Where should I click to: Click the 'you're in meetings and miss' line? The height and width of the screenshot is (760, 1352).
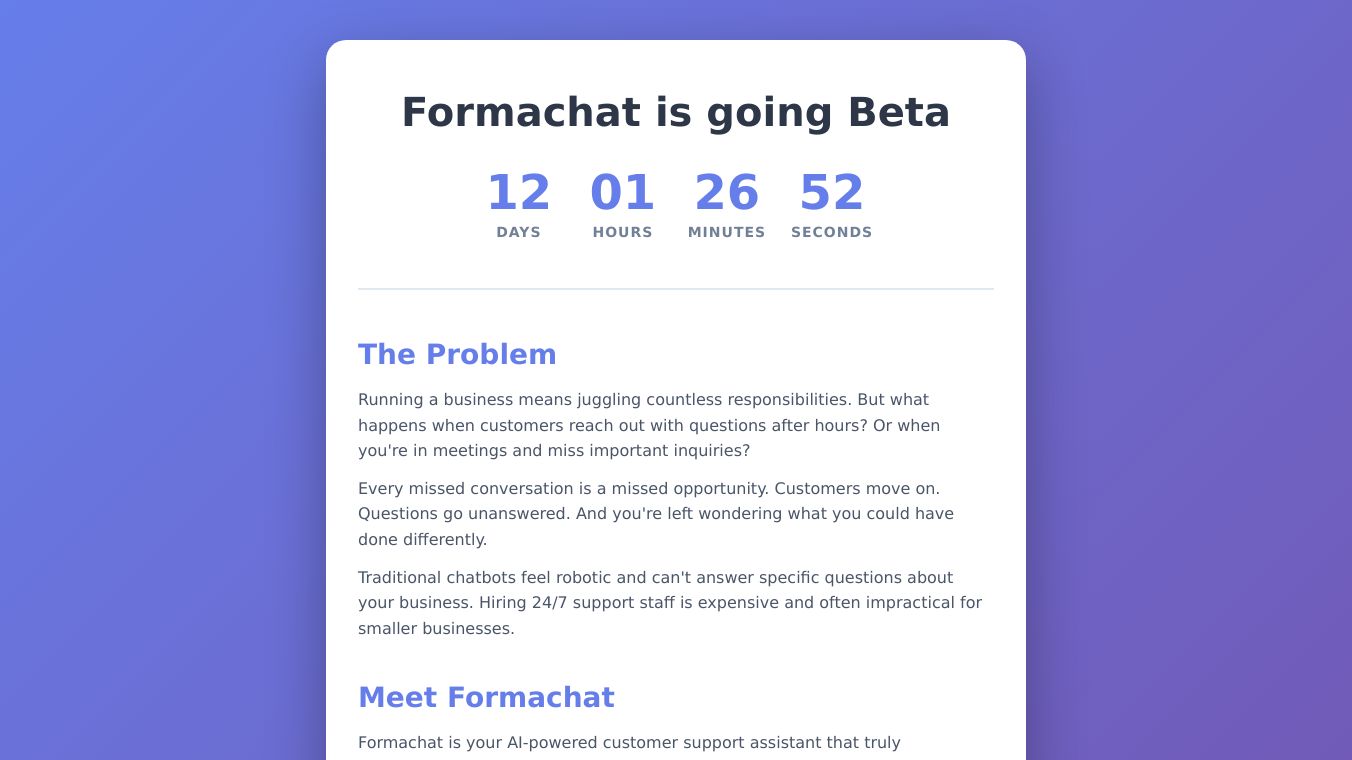tap(553, 451)
